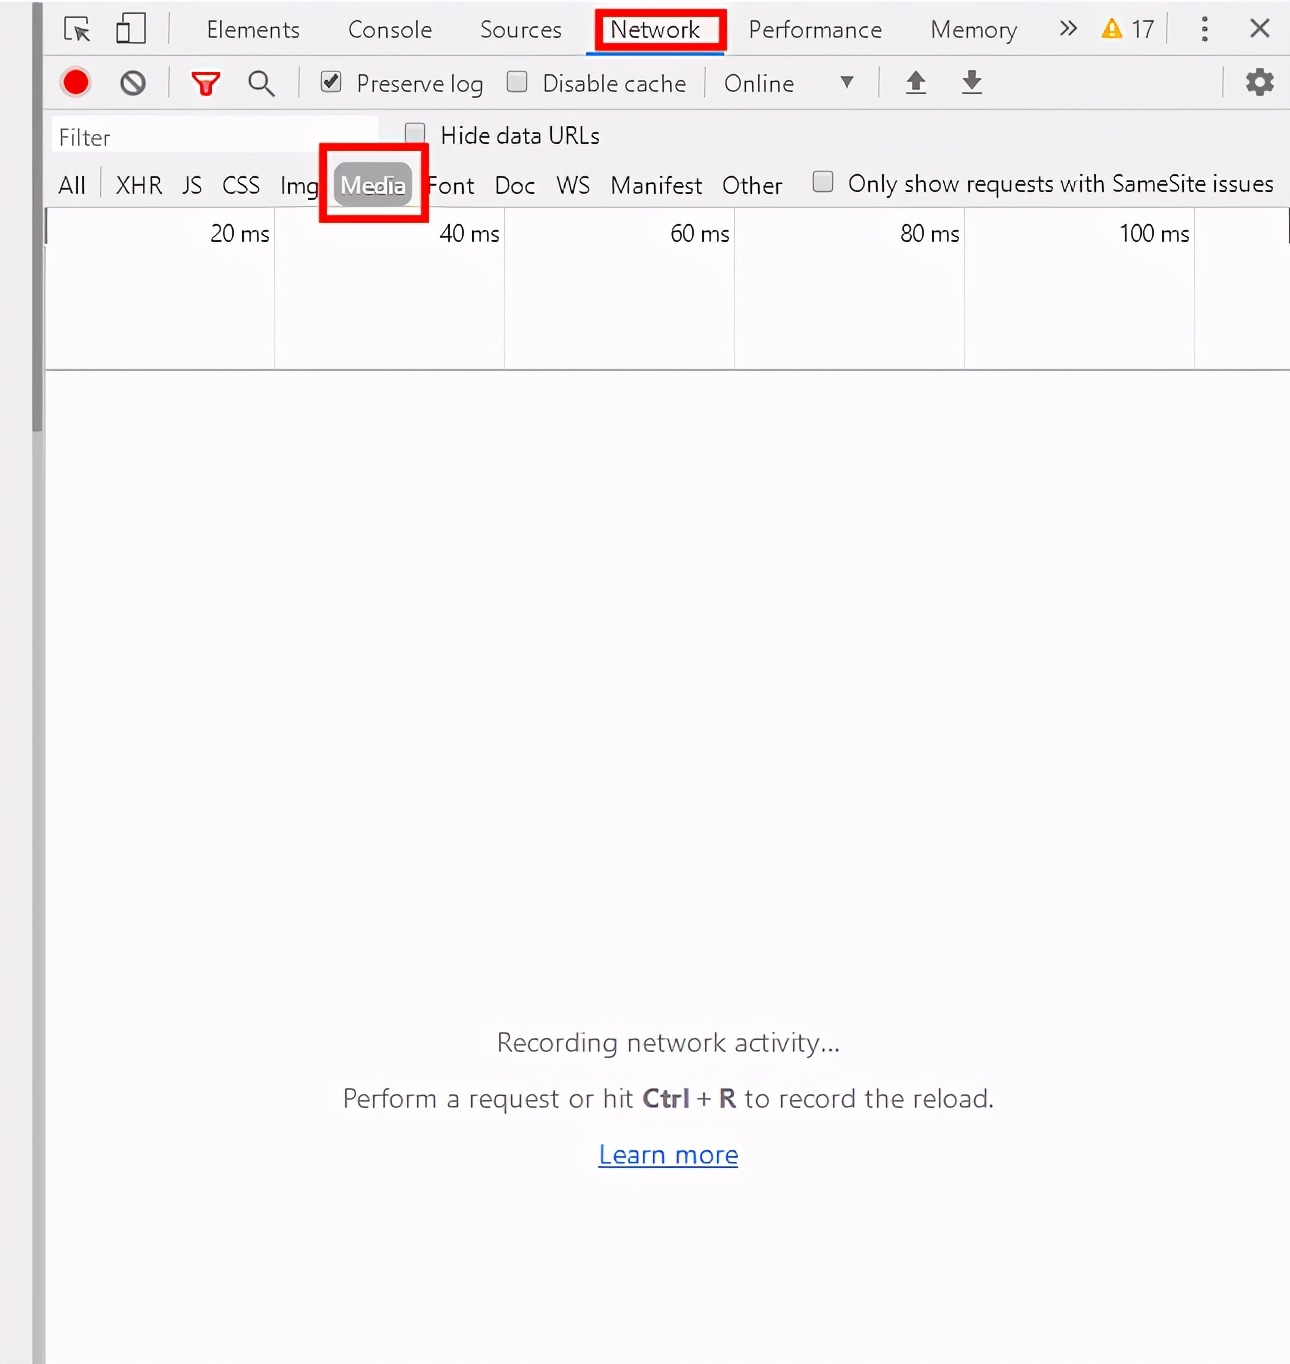The height and width of the screenshot is (1364, 1290).
Task: Switch to the Sources tab
Action: [521, 30]
